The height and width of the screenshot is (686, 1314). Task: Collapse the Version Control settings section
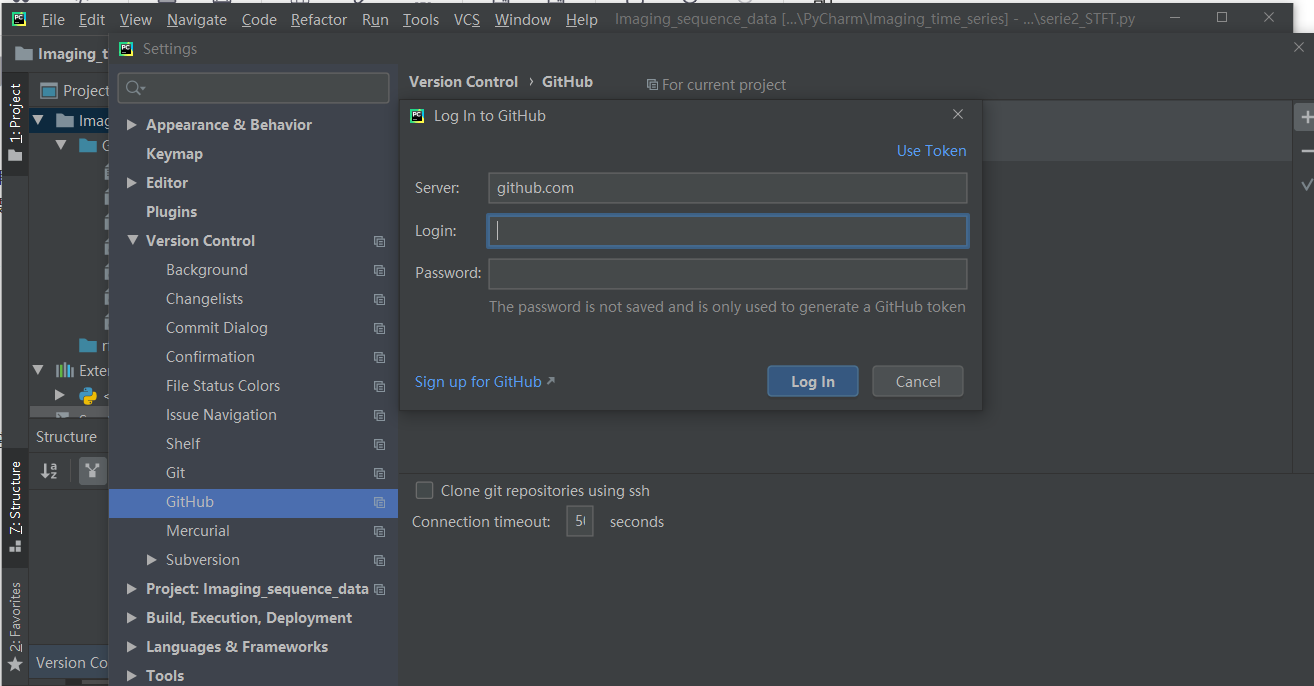click(x=132, y=241)
